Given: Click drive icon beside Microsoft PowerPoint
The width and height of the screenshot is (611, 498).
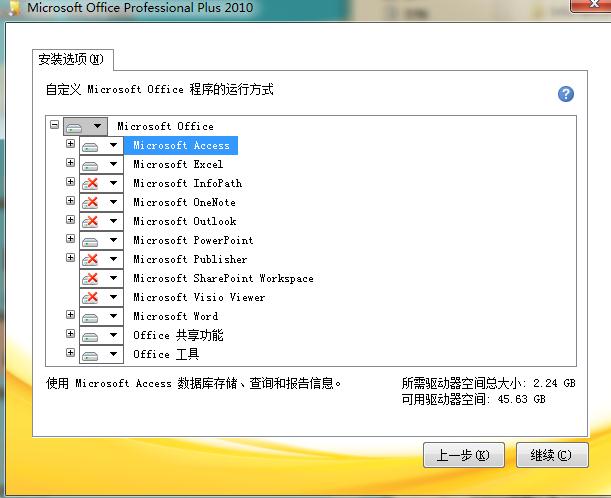Looking at the screenshot, I should (90, 241).
